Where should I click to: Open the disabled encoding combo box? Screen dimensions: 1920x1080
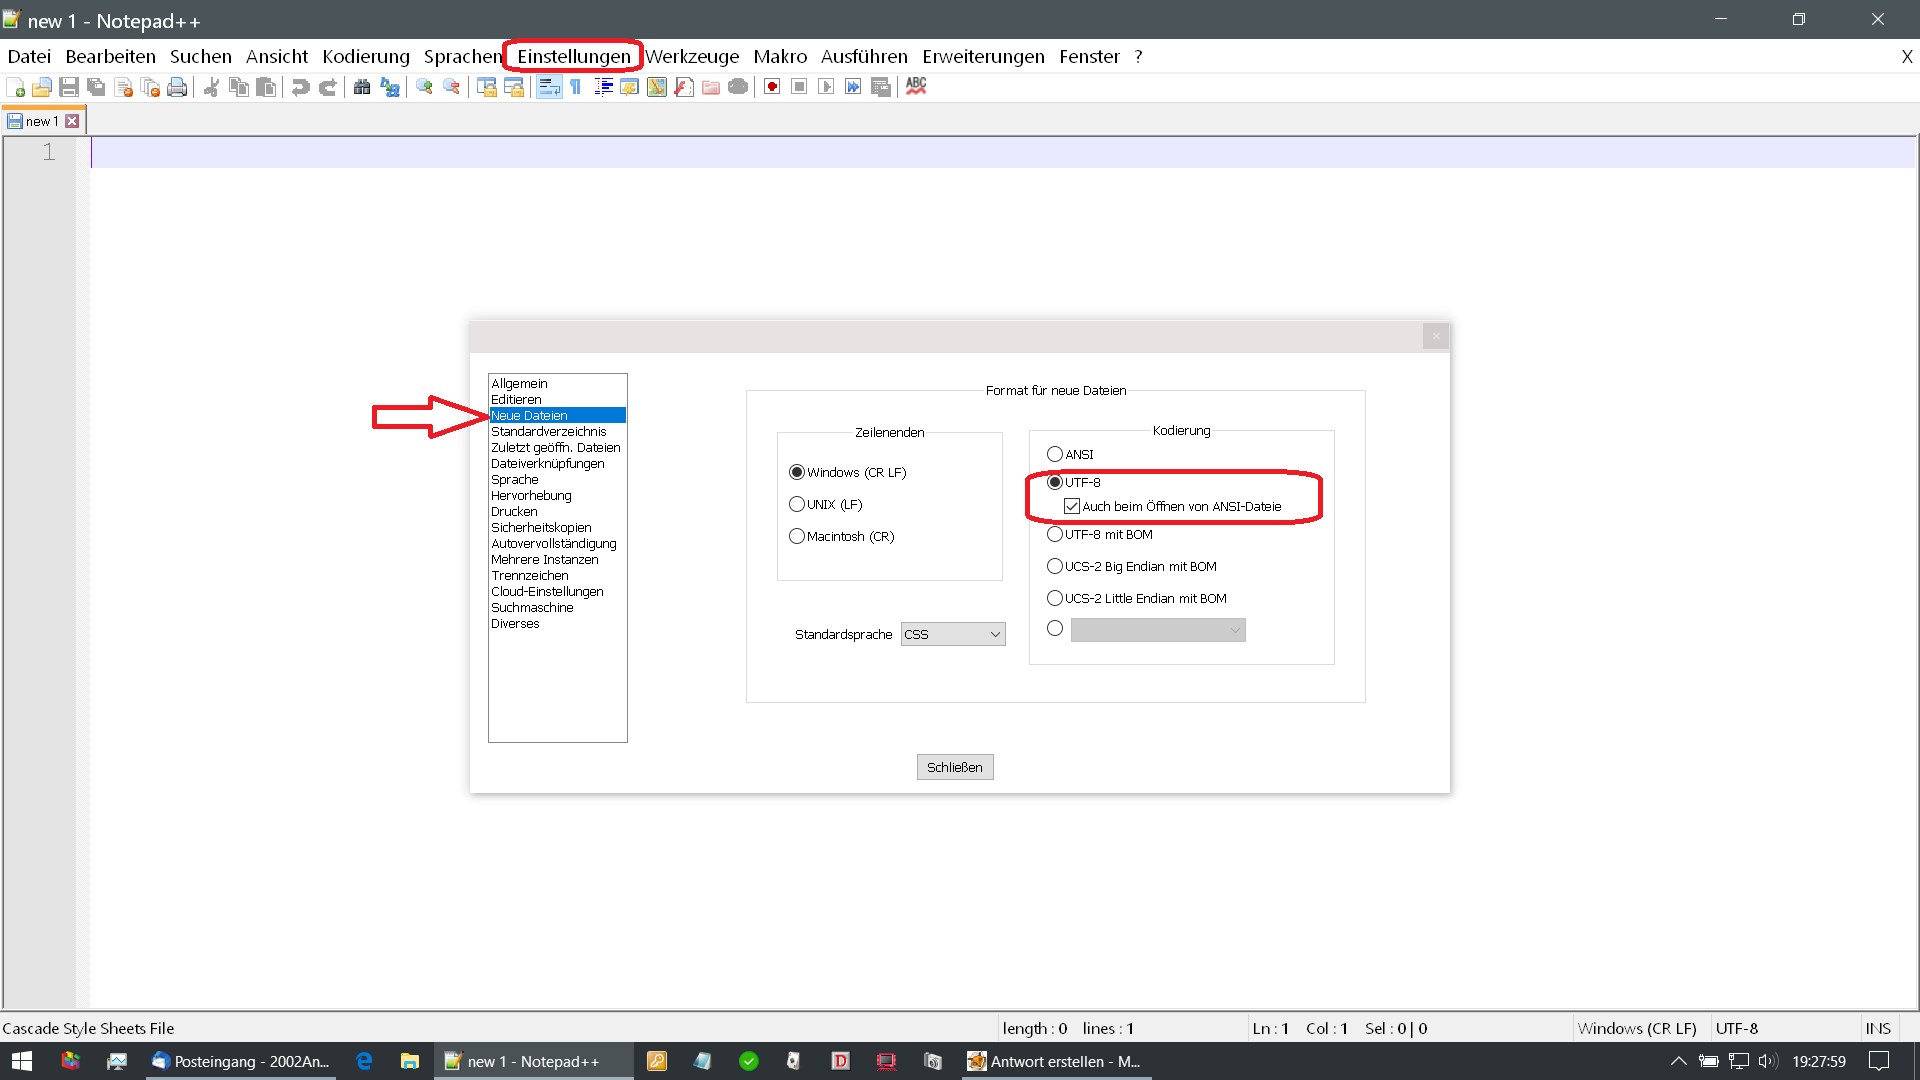[1157, 630]
